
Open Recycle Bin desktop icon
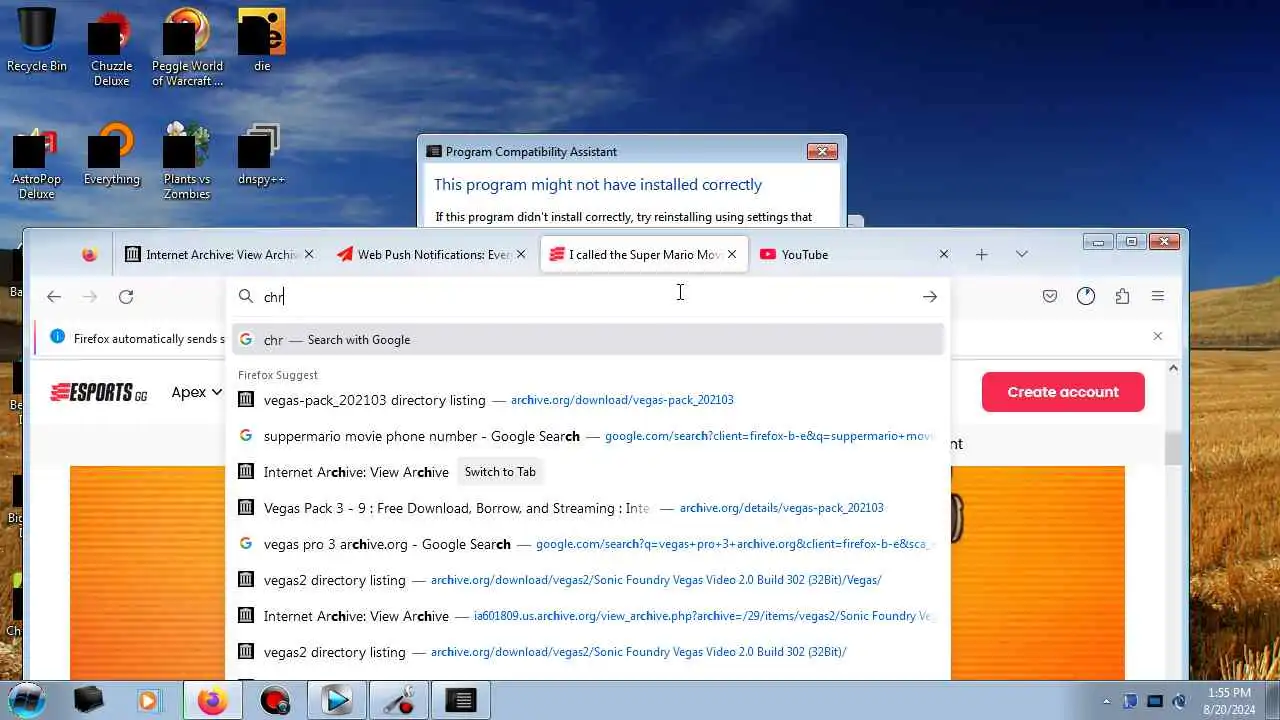(37, 40)
